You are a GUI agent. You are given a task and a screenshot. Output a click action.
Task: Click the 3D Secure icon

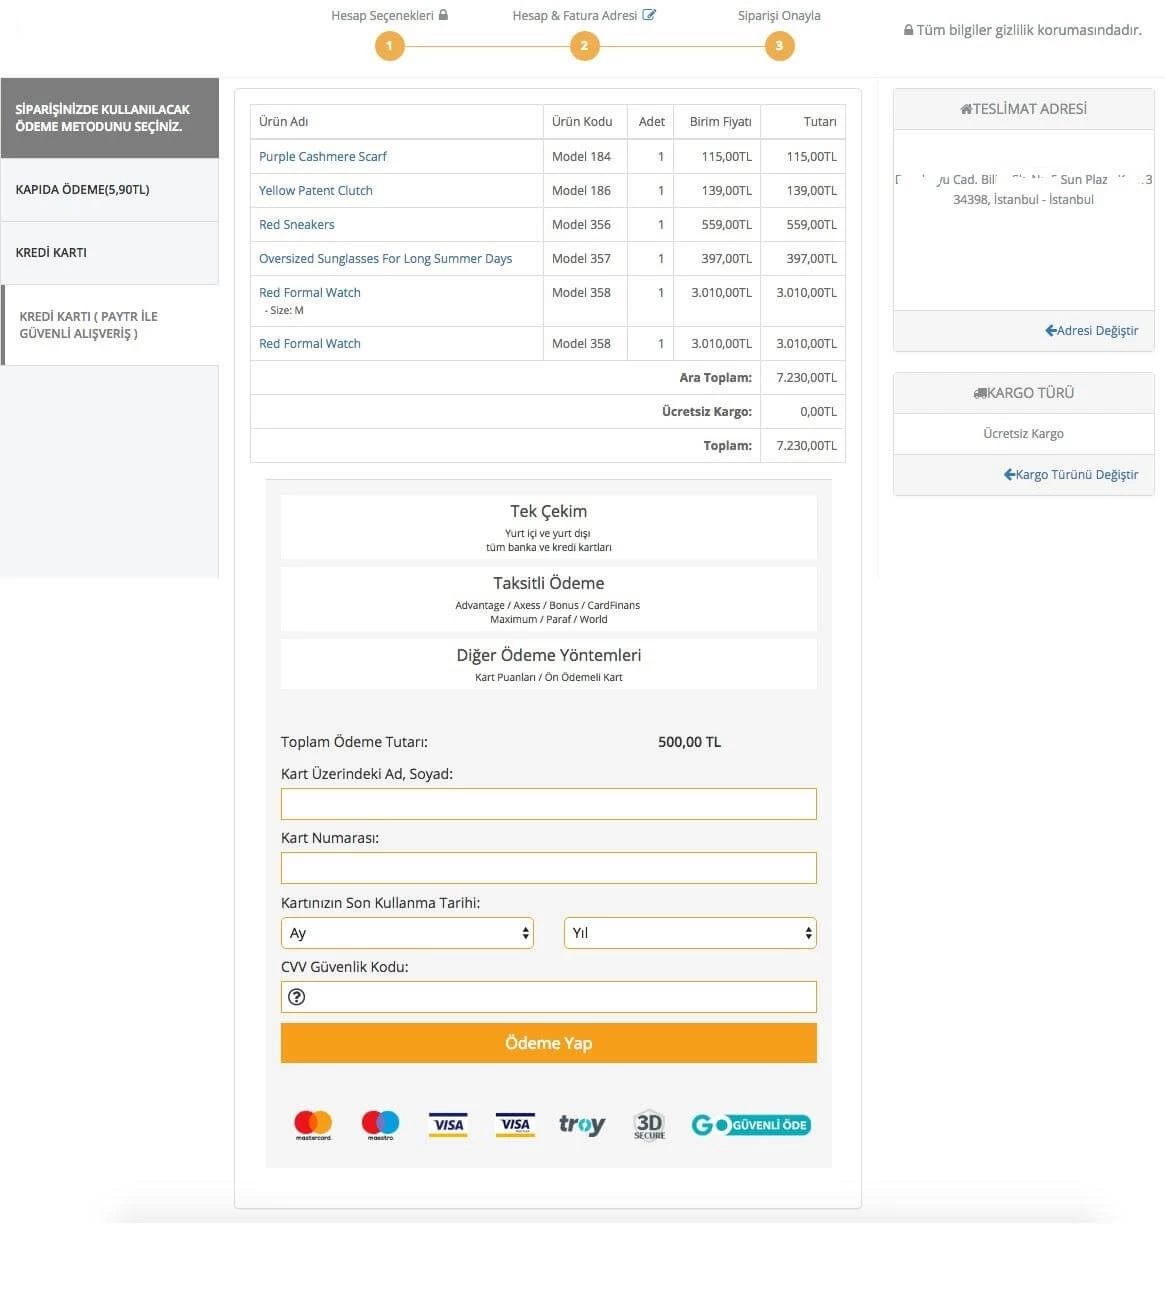[648, 1123]
